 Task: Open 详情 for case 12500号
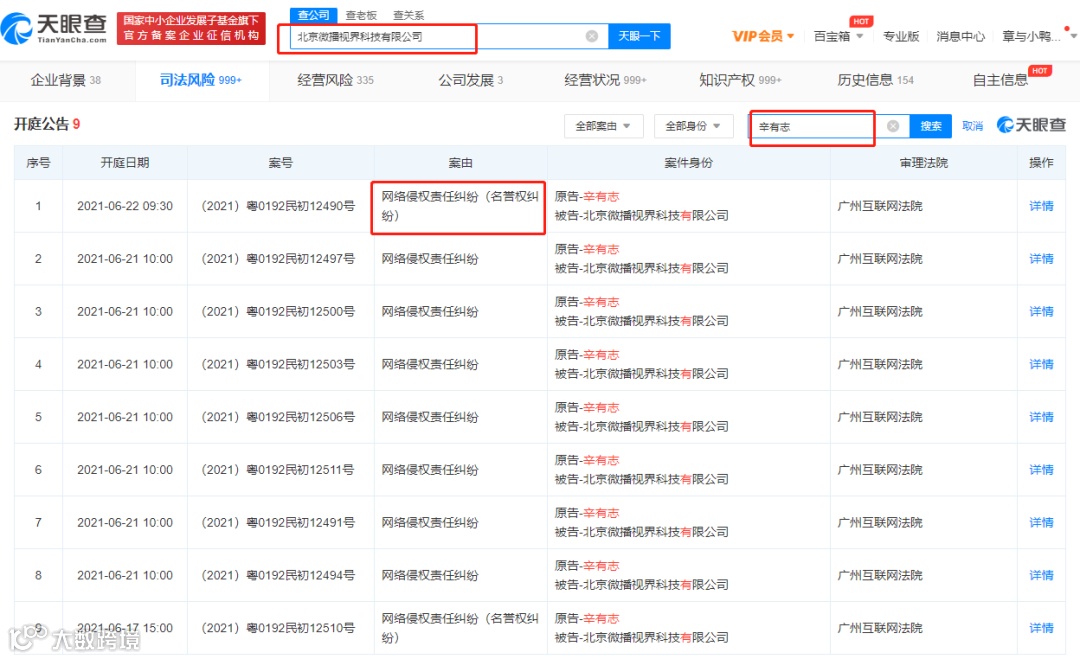1041,311
